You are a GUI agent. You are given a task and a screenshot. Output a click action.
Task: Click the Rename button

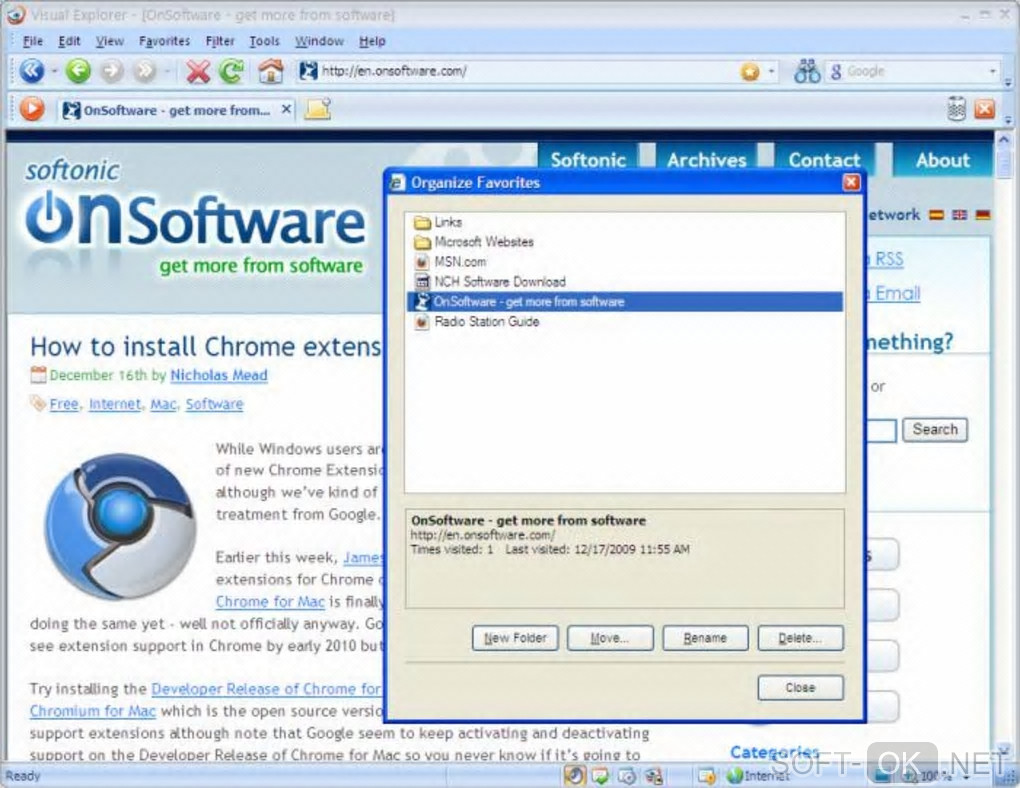click(705, 638)
